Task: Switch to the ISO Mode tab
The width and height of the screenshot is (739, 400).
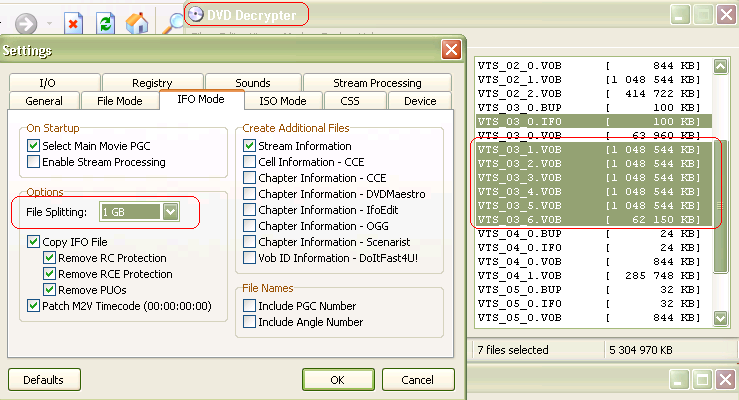Action: (283, 101)
